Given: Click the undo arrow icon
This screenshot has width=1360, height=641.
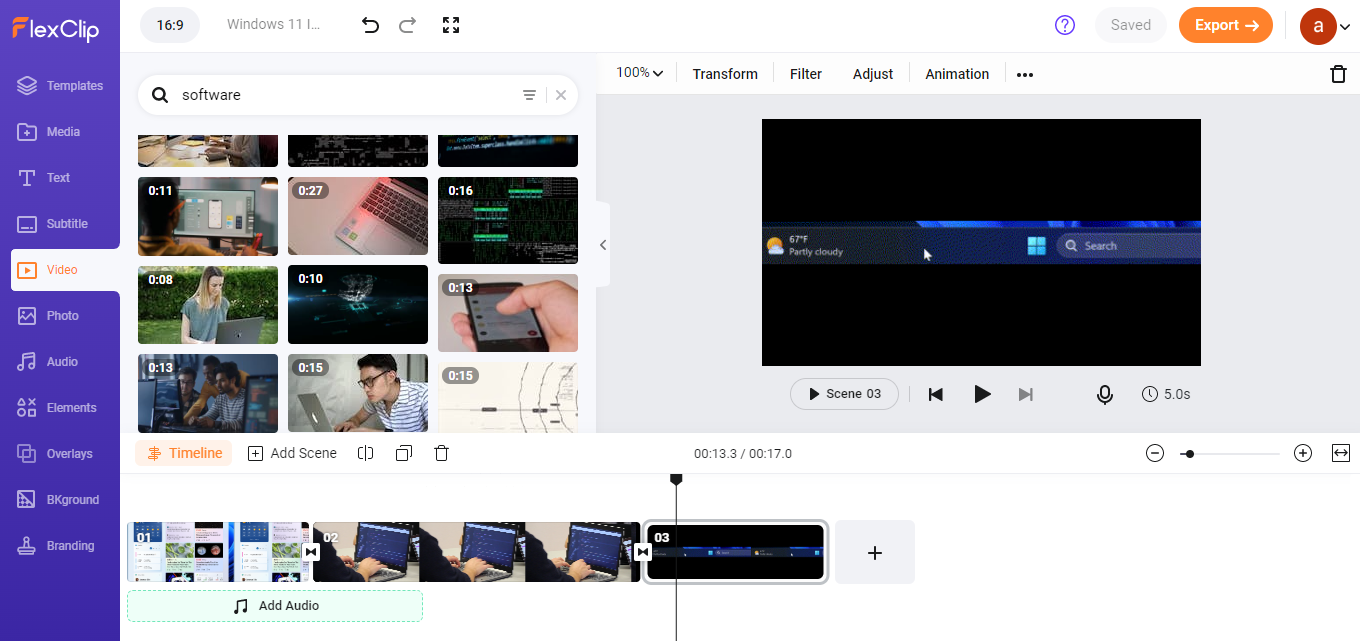Looking at the screenshot, I should coord(371,25).
